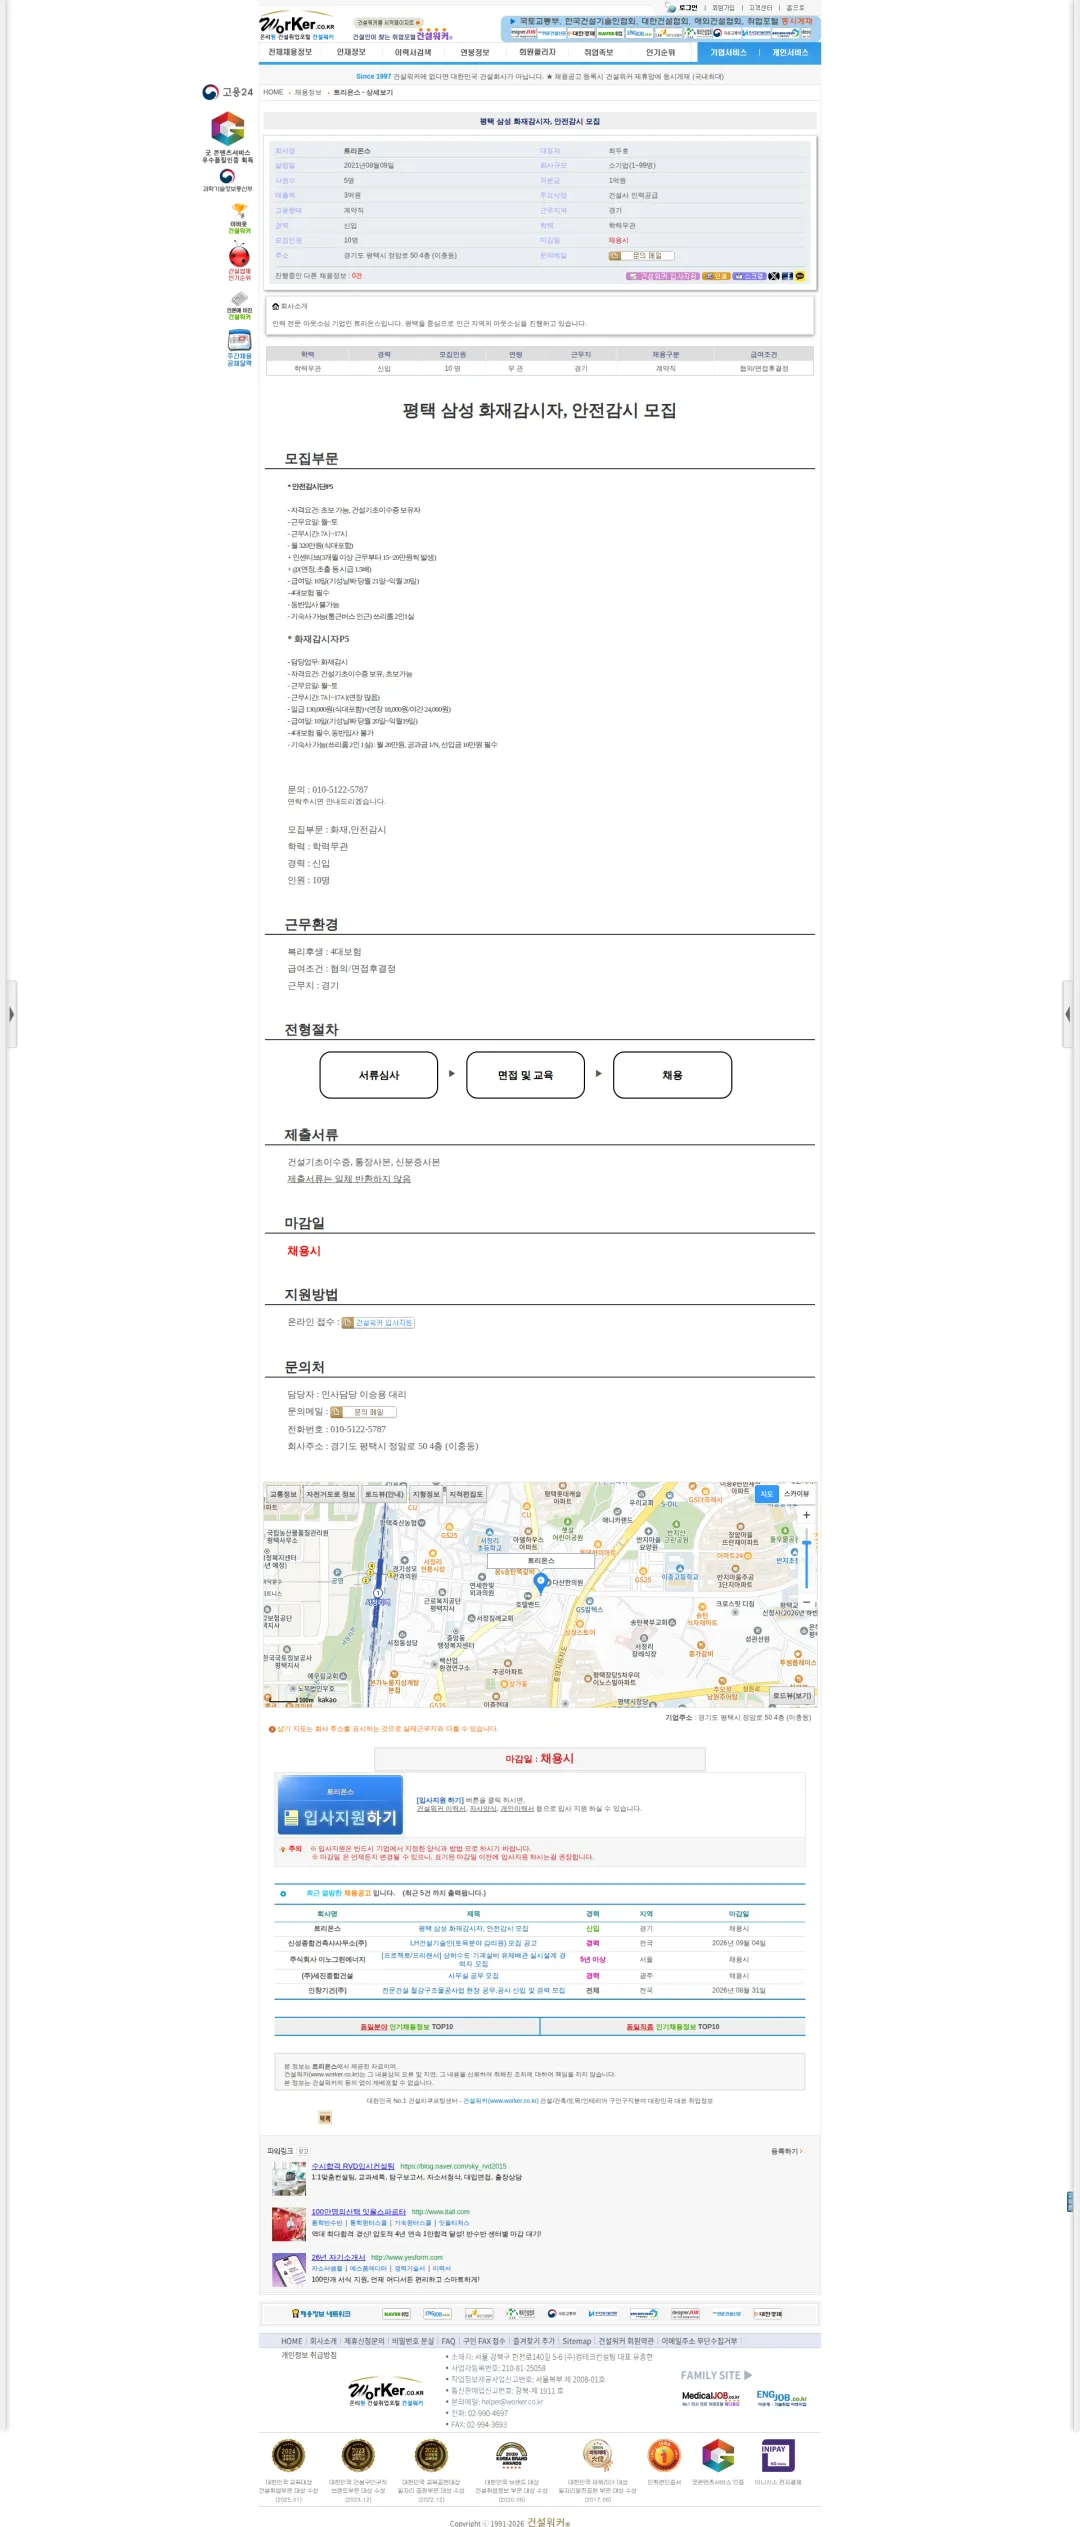Viewport: 1080px width, 2527px height.
Task: Open the 인기순위 menu
Action: [x=660, y=52]
